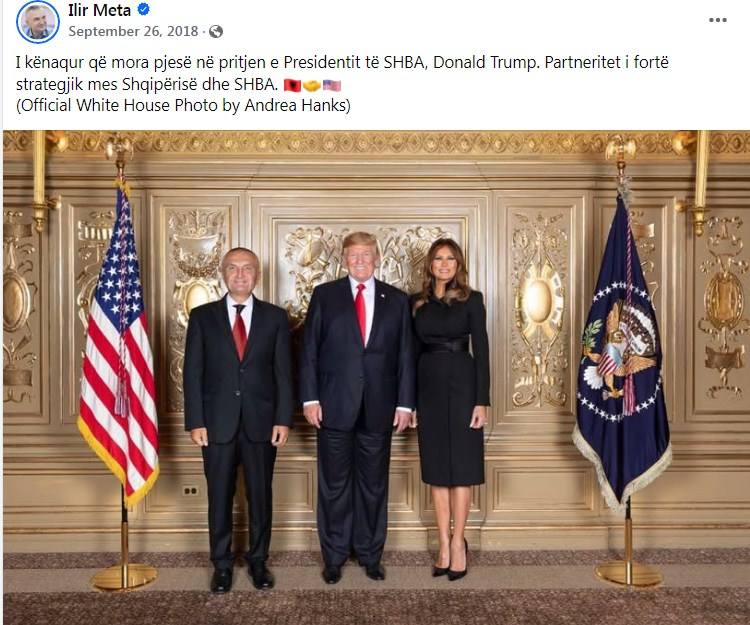Viewport: 750px width, 625px height.
Task: Click the American flag in the photo
Action: click(x=119, y=344)
